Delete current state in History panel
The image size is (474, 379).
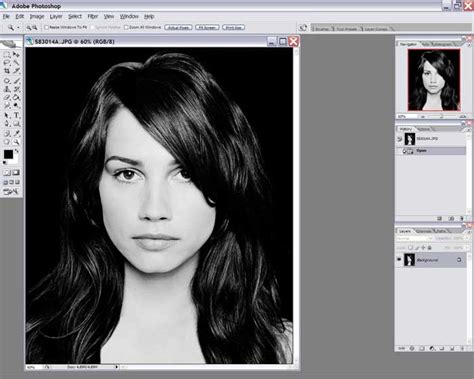point(462,219)
